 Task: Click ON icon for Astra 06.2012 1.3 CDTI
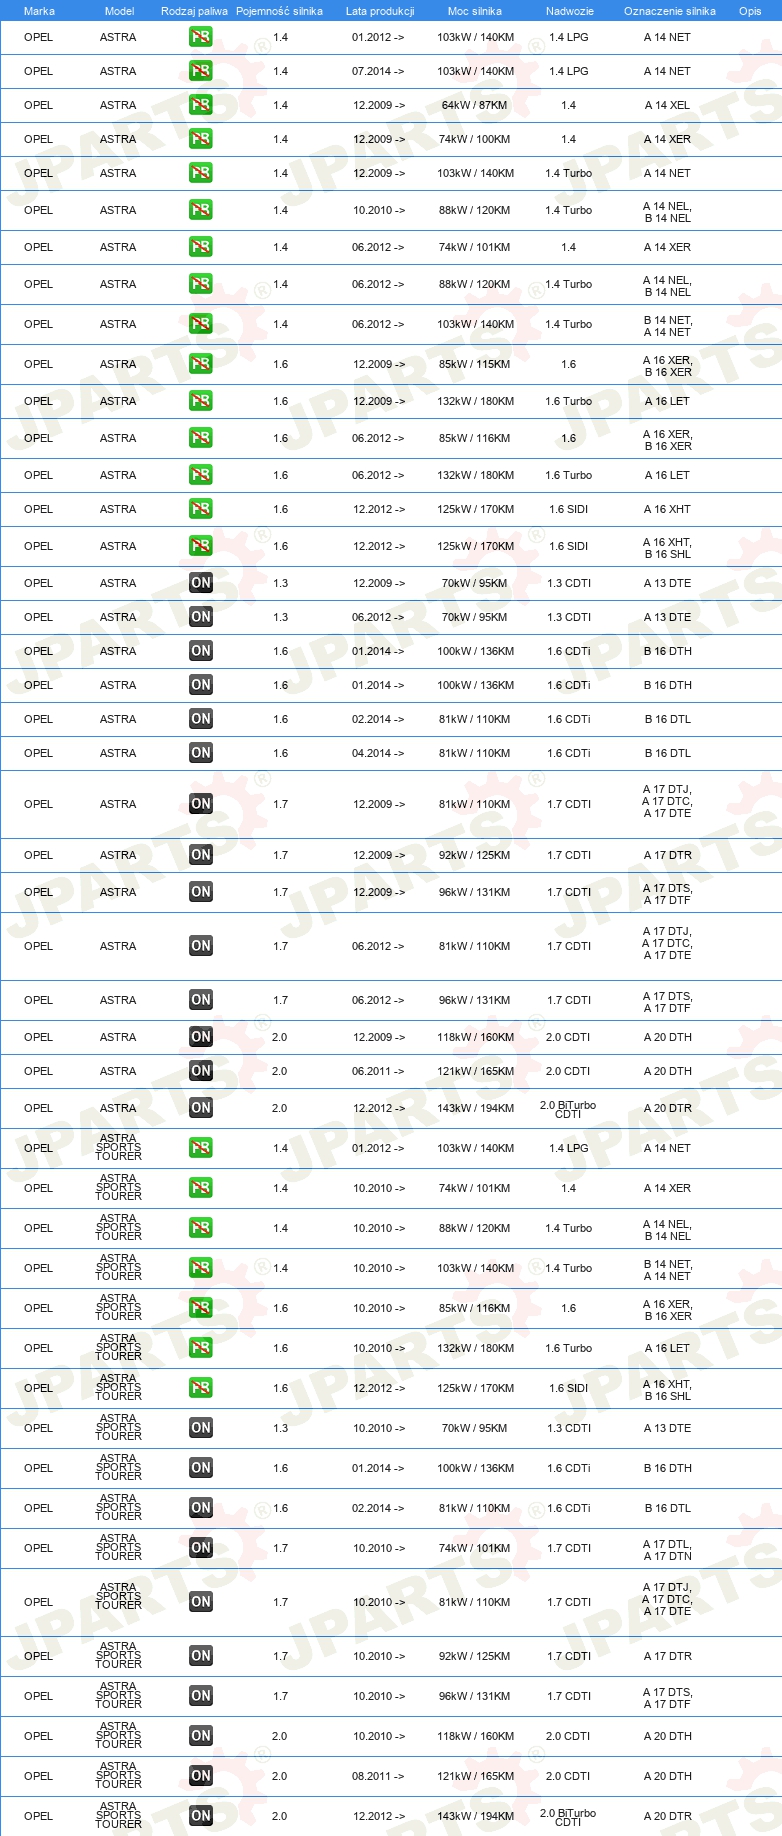[x=200, y=617]
